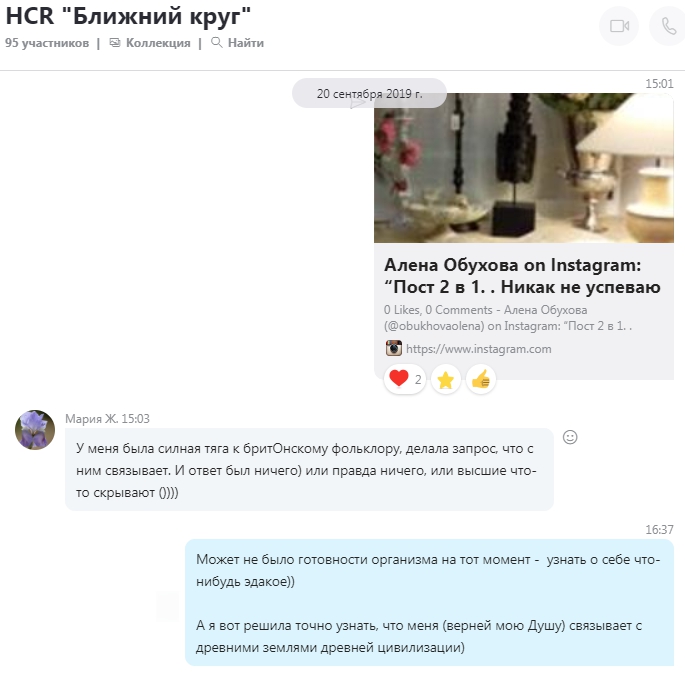The image size is (685, 676).
Task: Click the Instagram logo icon in link preview
Action: coord(394,348)
